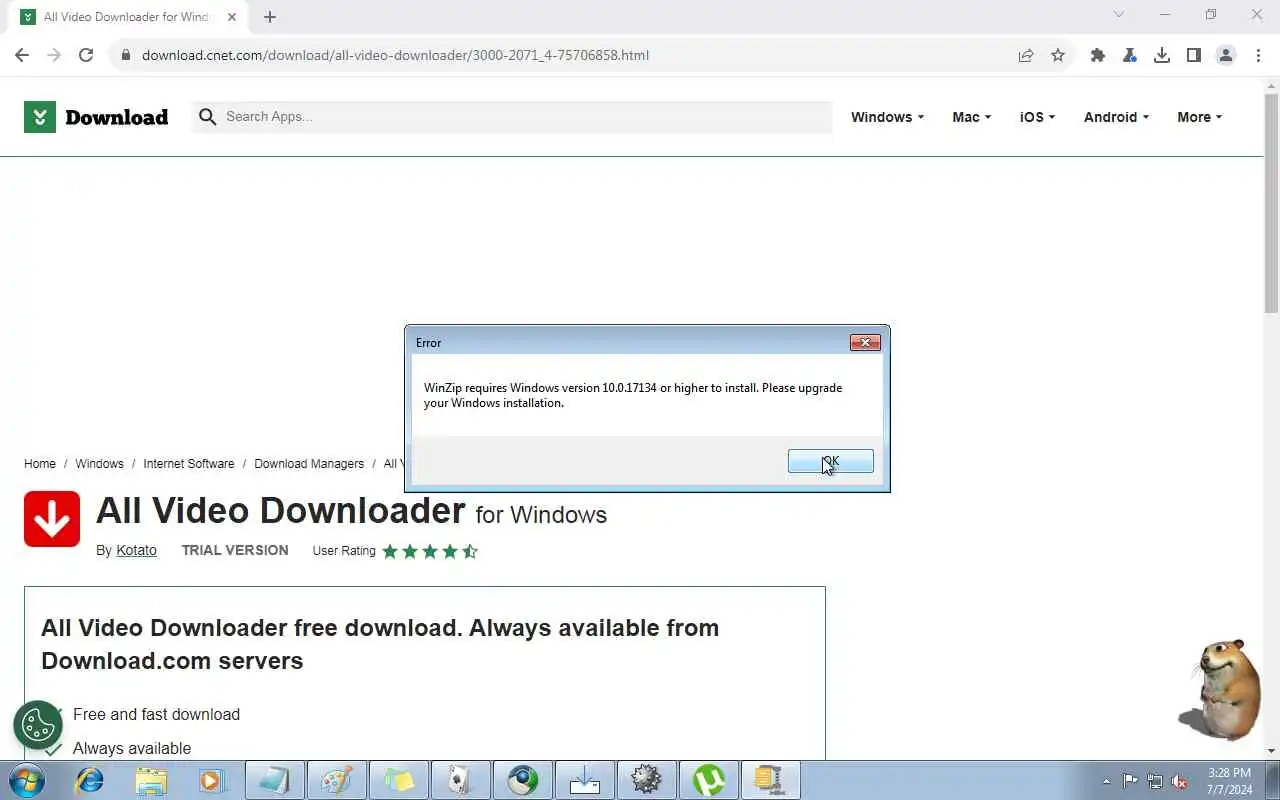
Task: Open the Chrome Labs flask icon
Action: pyautogui.click(x=1130, y=55)
